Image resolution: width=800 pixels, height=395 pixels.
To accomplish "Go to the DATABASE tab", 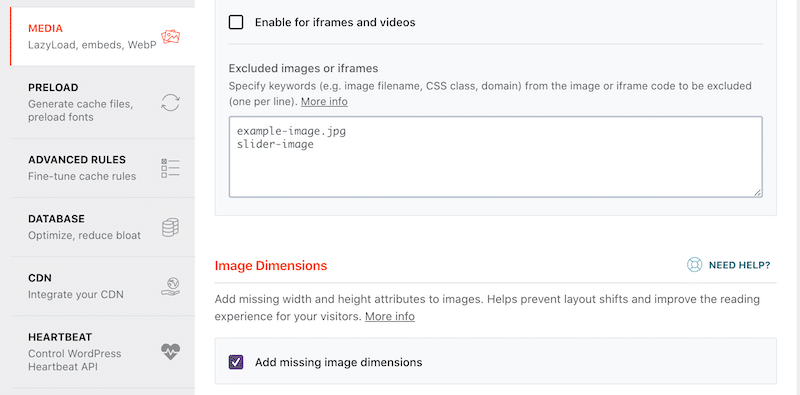I will (x=103, y=227).
